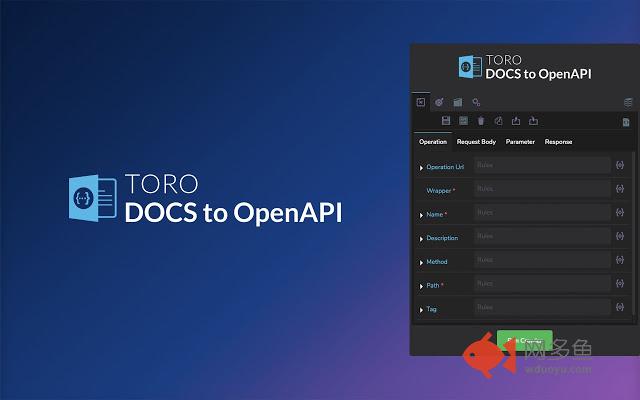
Task: Click the trash can delete icon
Action: coord(481,121)
